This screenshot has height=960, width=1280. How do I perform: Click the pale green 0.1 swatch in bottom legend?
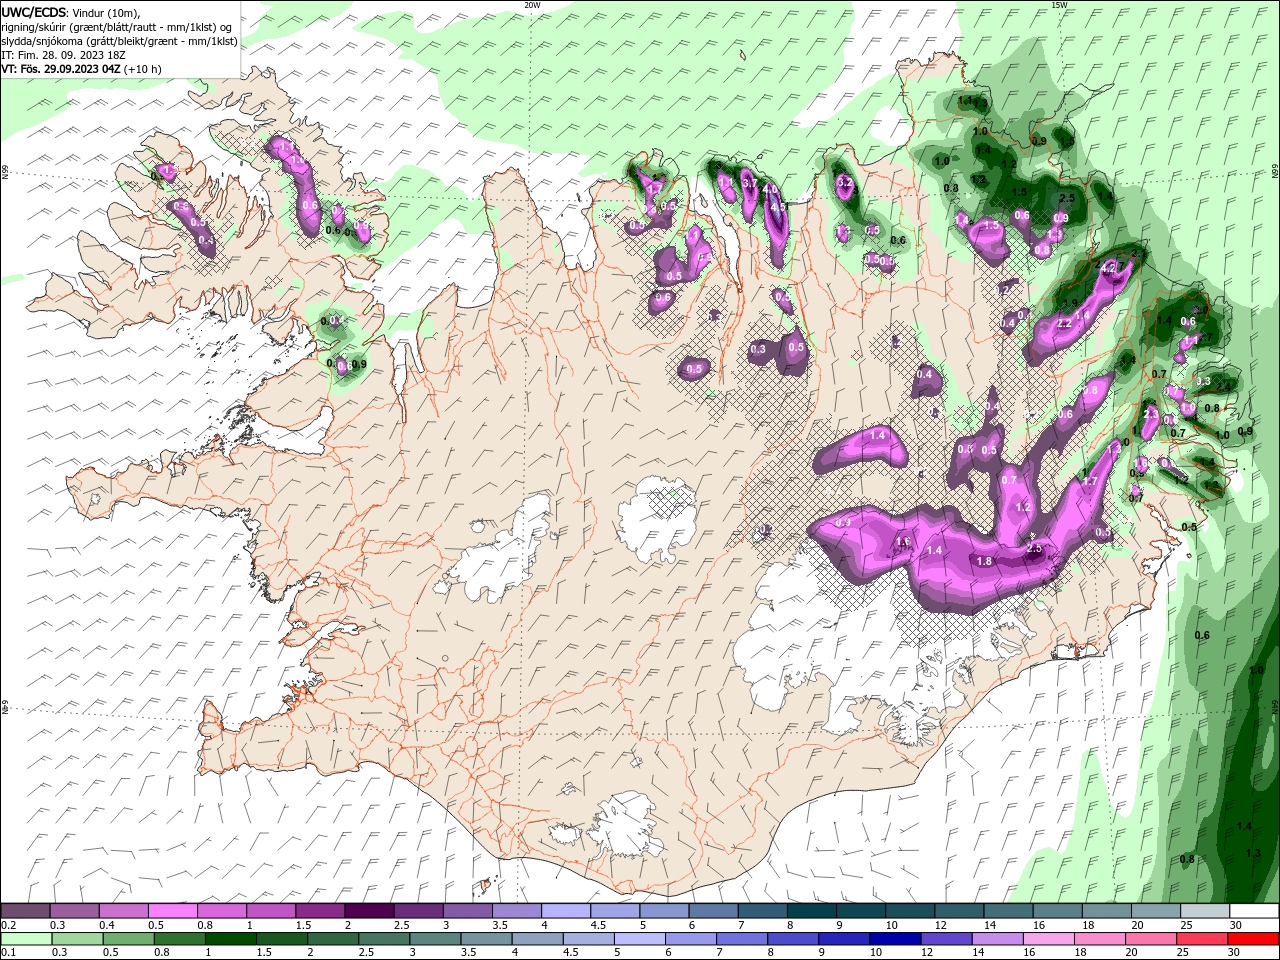coord(26,939)
